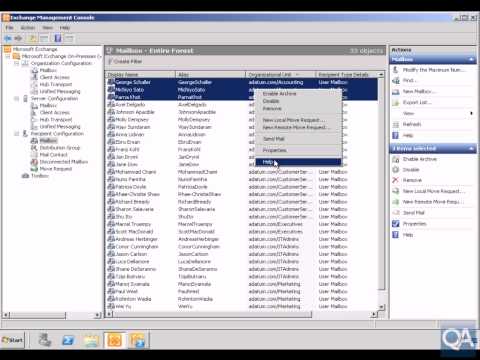Choose New Local Move Request in context menu
This screenshot has width=480, height=360.
point(298,120)
